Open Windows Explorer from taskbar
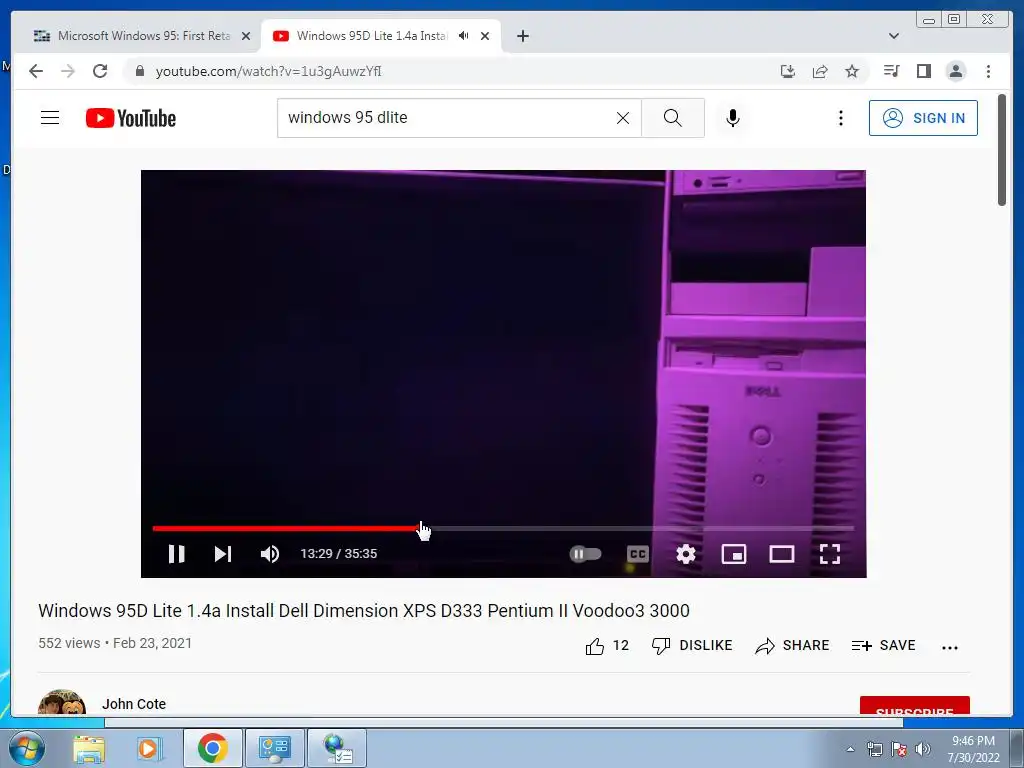1024x768 pixels. tap(89, 748)
